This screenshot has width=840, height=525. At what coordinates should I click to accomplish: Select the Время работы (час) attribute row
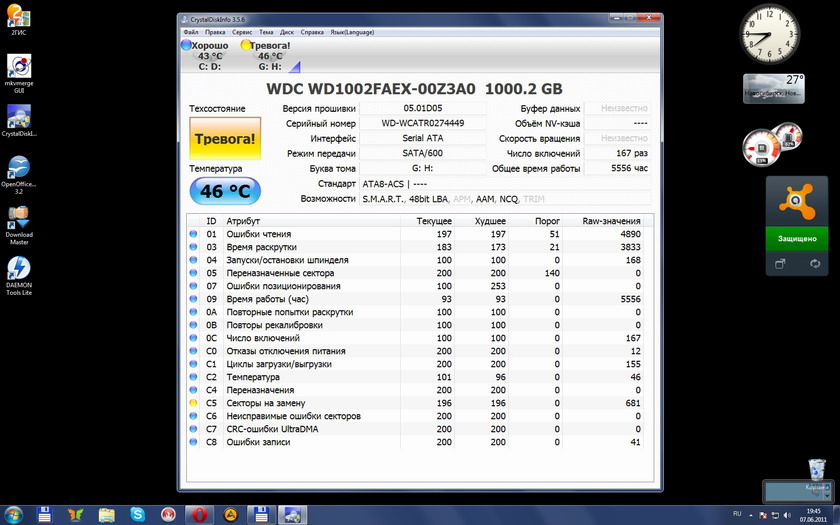415,299
